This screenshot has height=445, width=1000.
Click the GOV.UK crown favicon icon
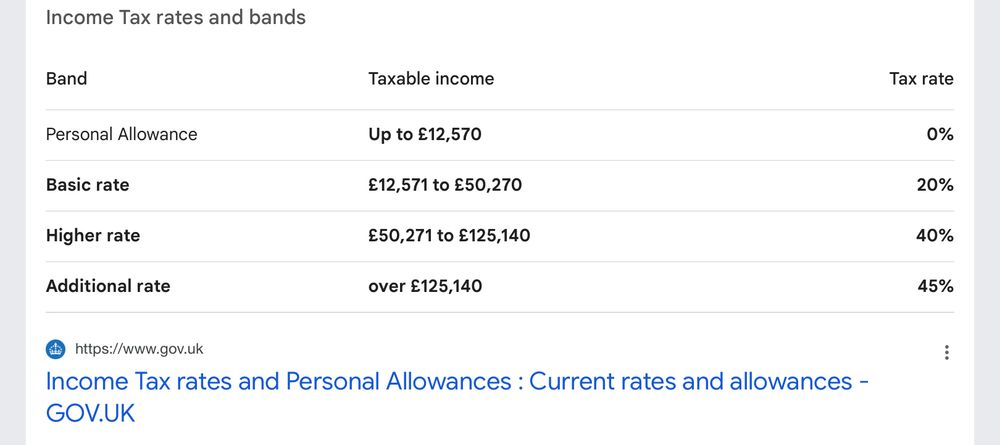[55, 349]
